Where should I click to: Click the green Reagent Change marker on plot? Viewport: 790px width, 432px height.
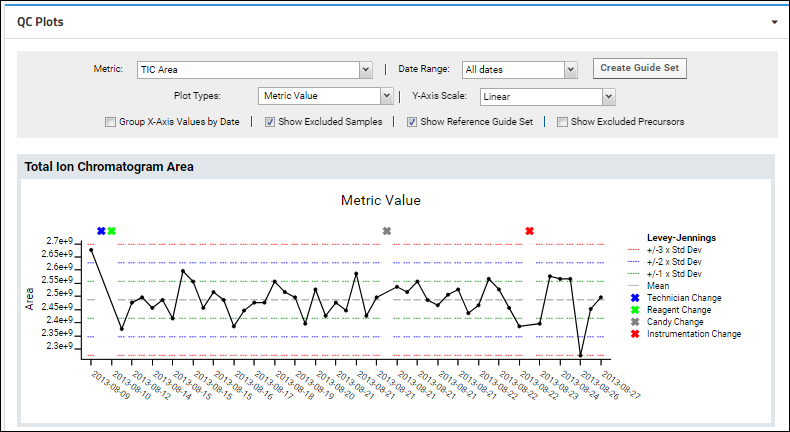click(x=112, y=231)
